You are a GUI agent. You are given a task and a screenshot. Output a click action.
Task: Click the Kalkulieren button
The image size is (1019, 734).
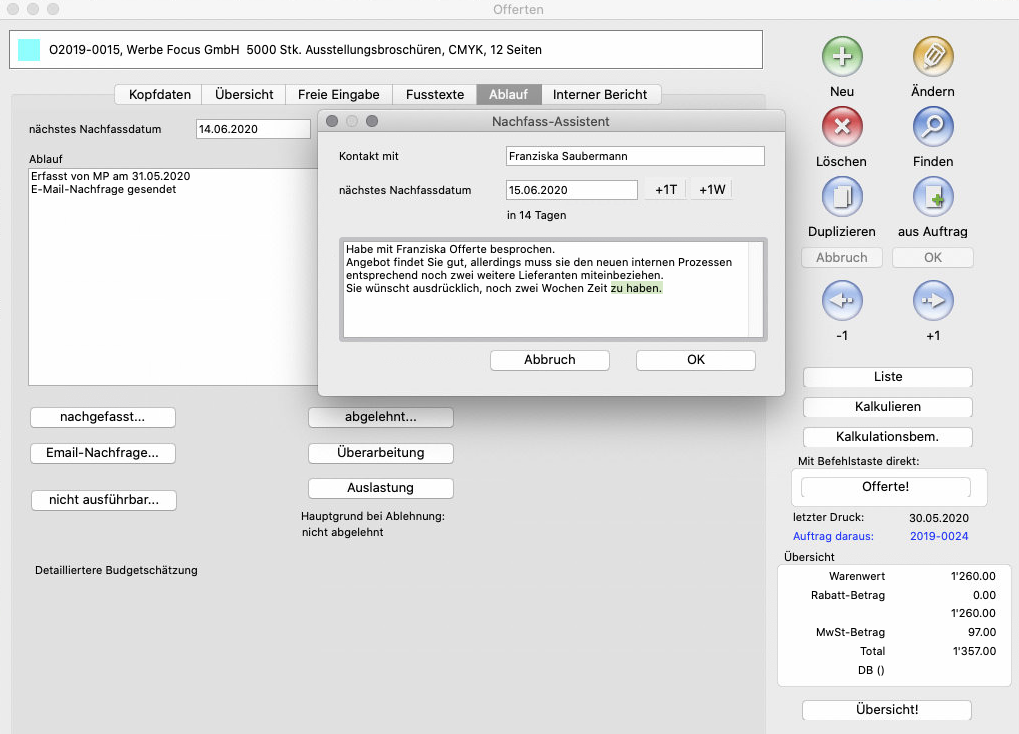[x=888, y=407]
